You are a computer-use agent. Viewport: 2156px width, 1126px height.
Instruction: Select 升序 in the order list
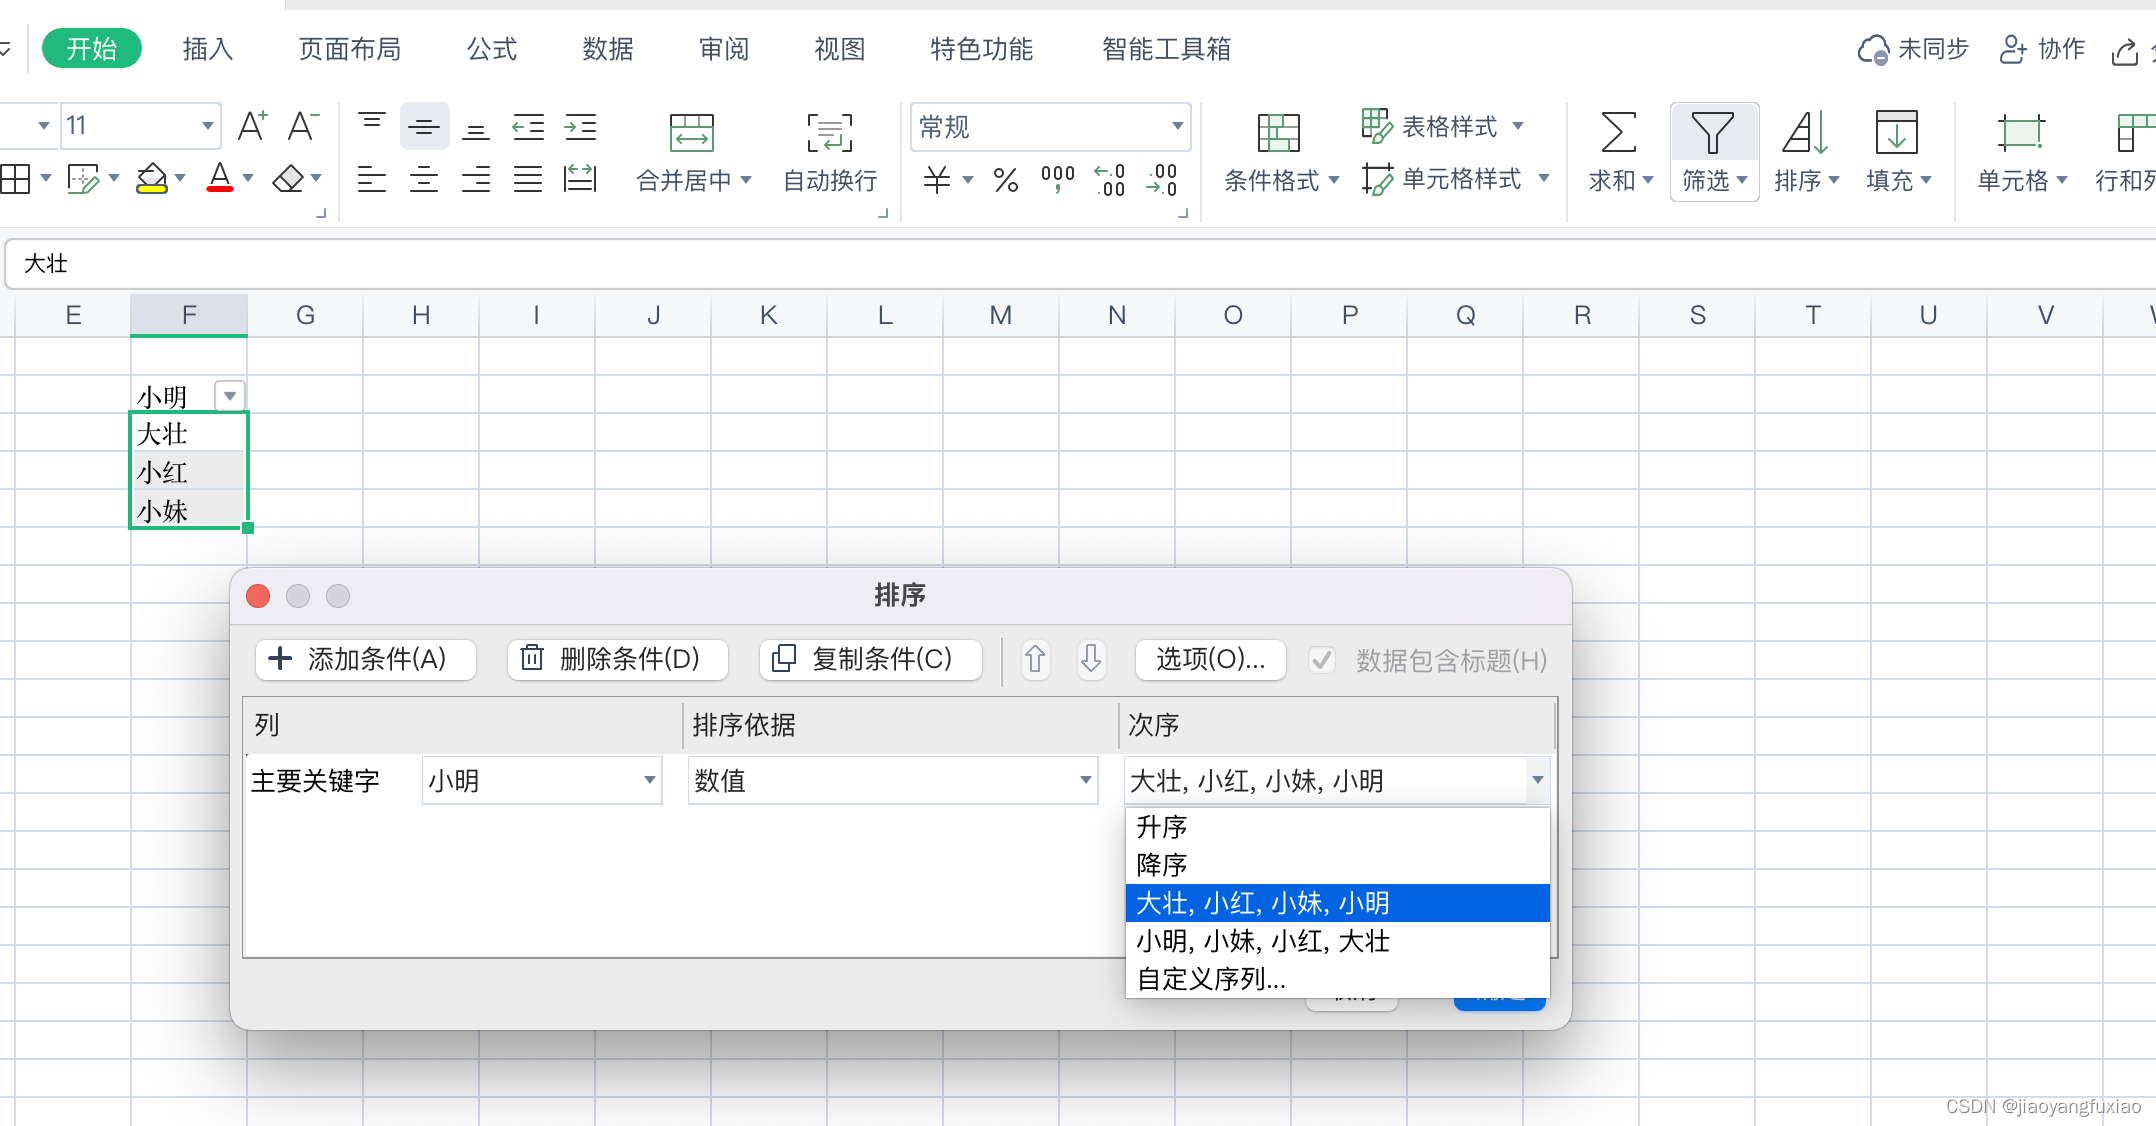(x=1337, y=827)
